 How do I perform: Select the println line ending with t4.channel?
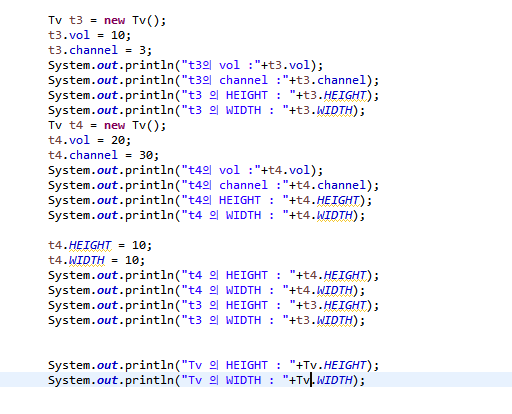[214, 185]
